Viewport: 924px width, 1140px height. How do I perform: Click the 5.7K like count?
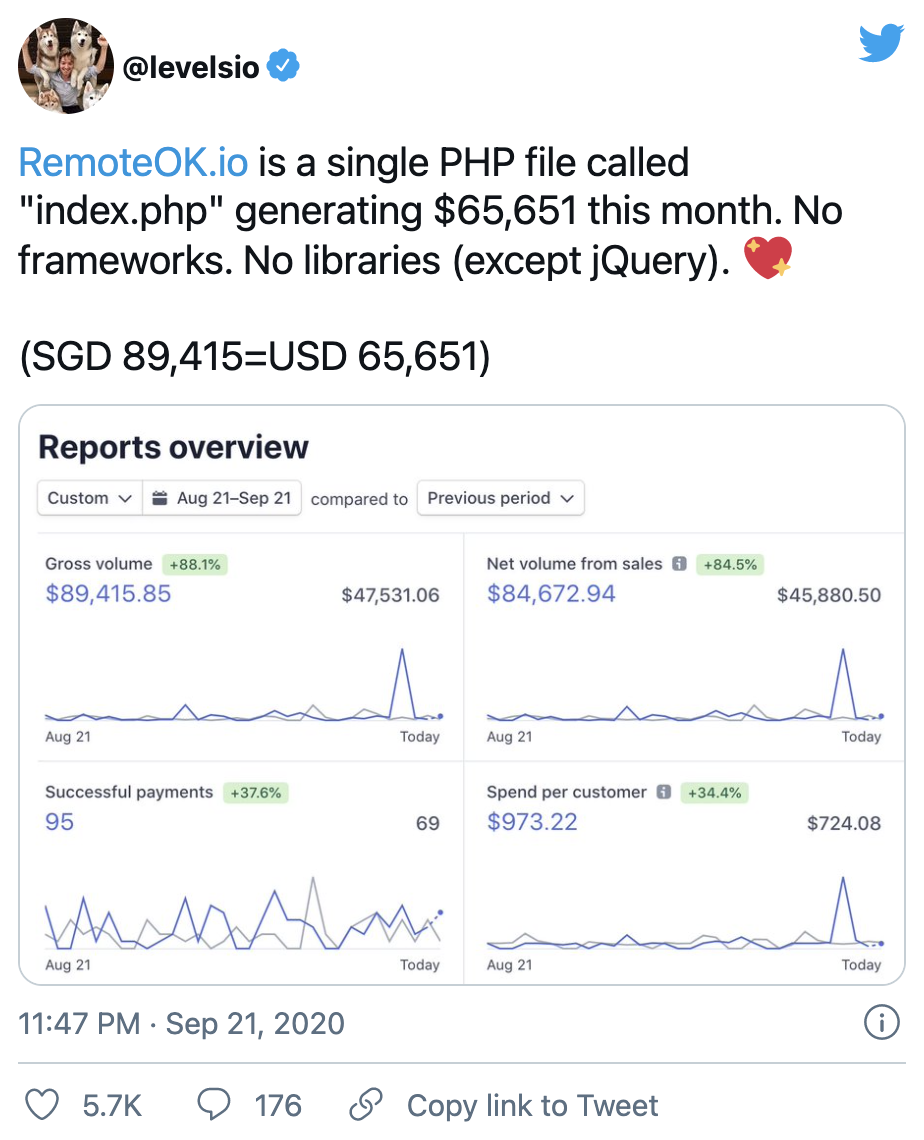click(110, 1105)
